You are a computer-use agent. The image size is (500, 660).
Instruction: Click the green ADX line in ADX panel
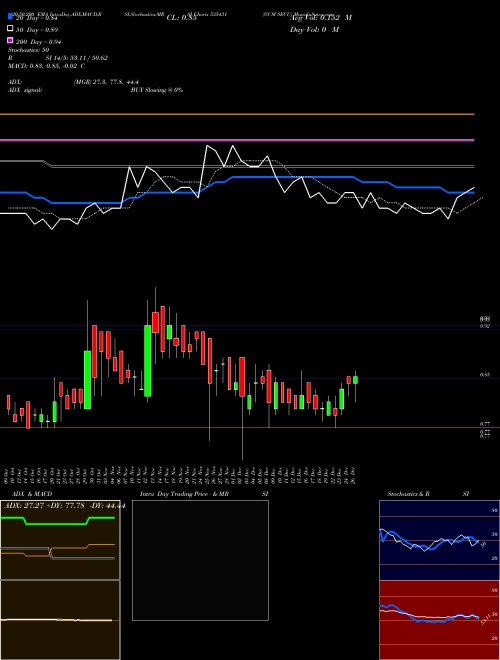tap(57, 521)
